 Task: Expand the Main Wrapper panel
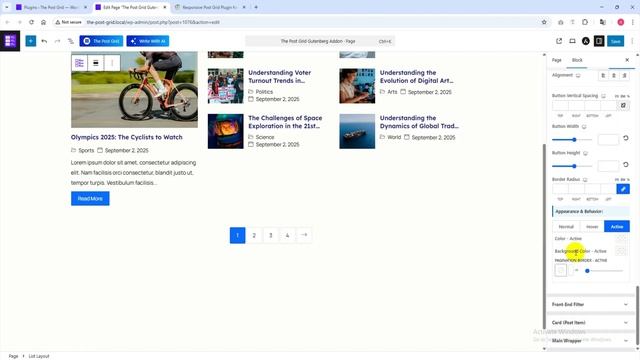[x=590, y=340]
